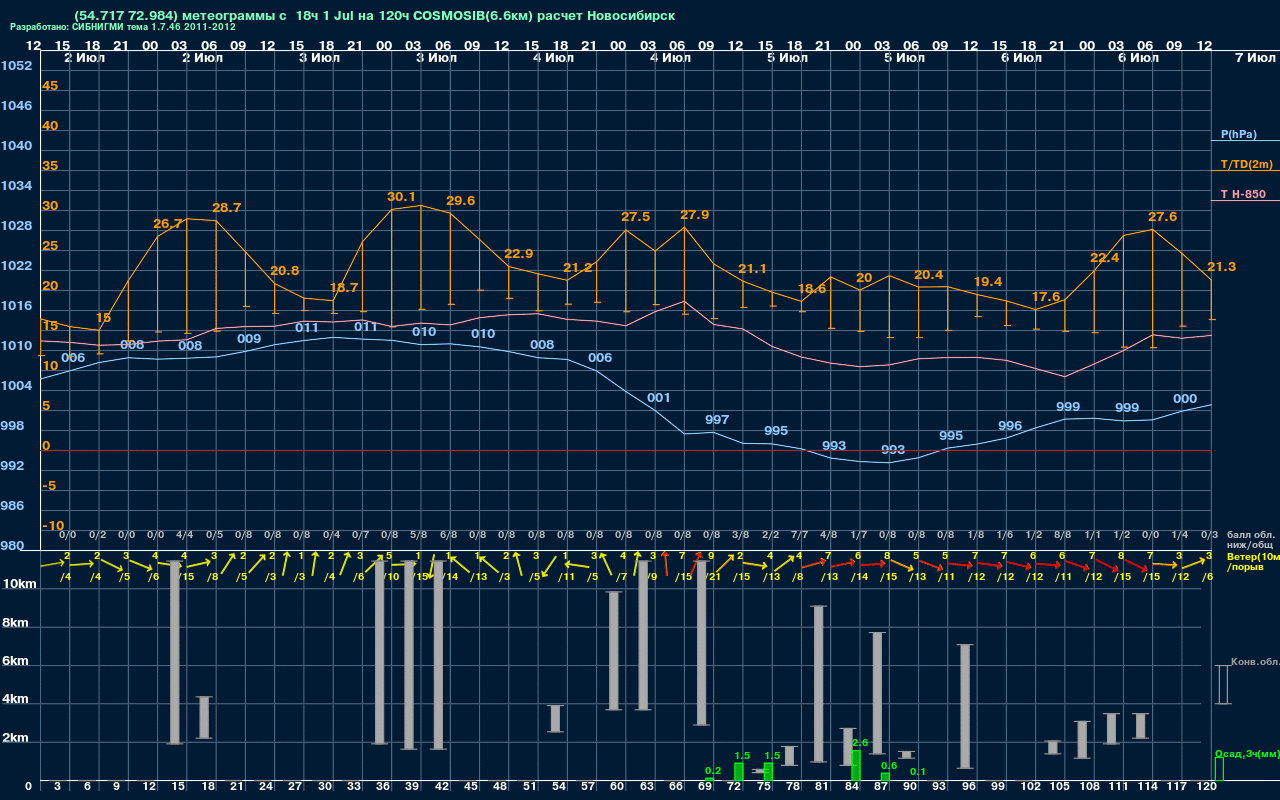Viewport: 1280px width, 800px height.
Task: Click the 18.6 temperature value
Action: click(812, 289)
